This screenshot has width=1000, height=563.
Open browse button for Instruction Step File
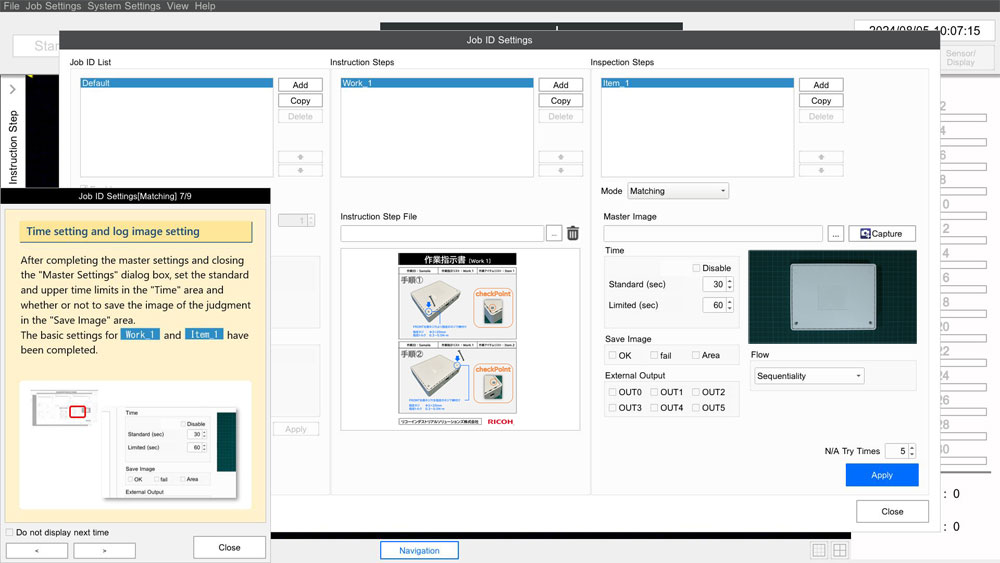point(554,233)
